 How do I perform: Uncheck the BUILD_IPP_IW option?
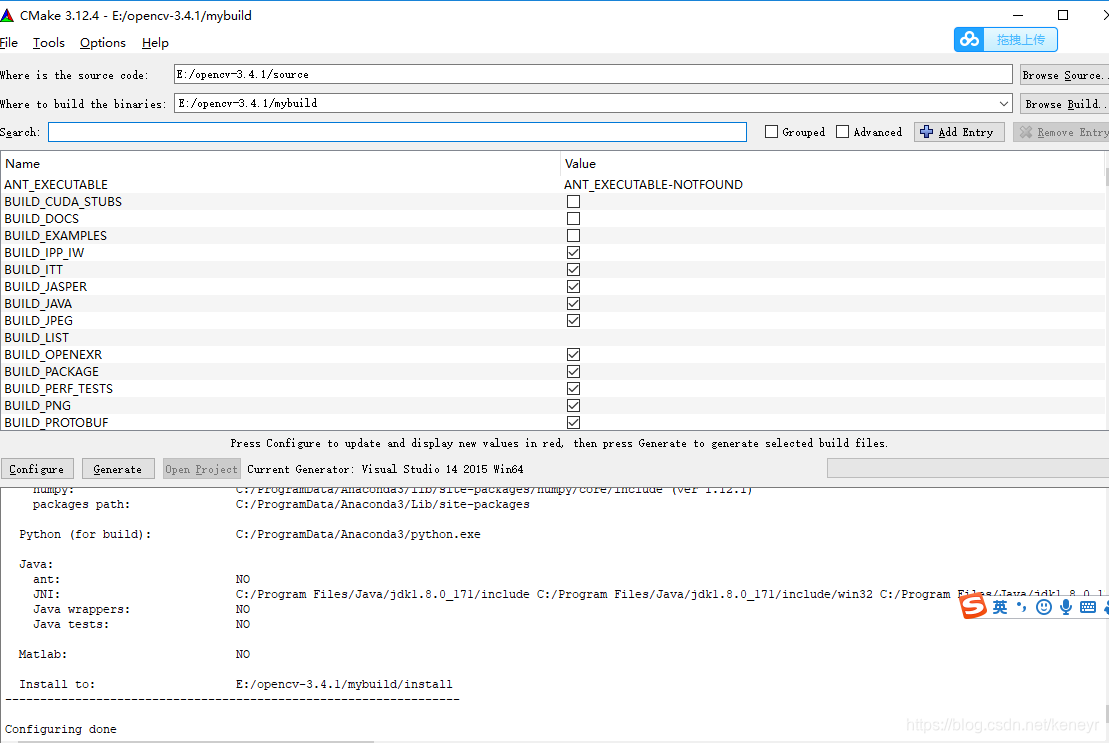pyautogui.click(x=574, y=252)
